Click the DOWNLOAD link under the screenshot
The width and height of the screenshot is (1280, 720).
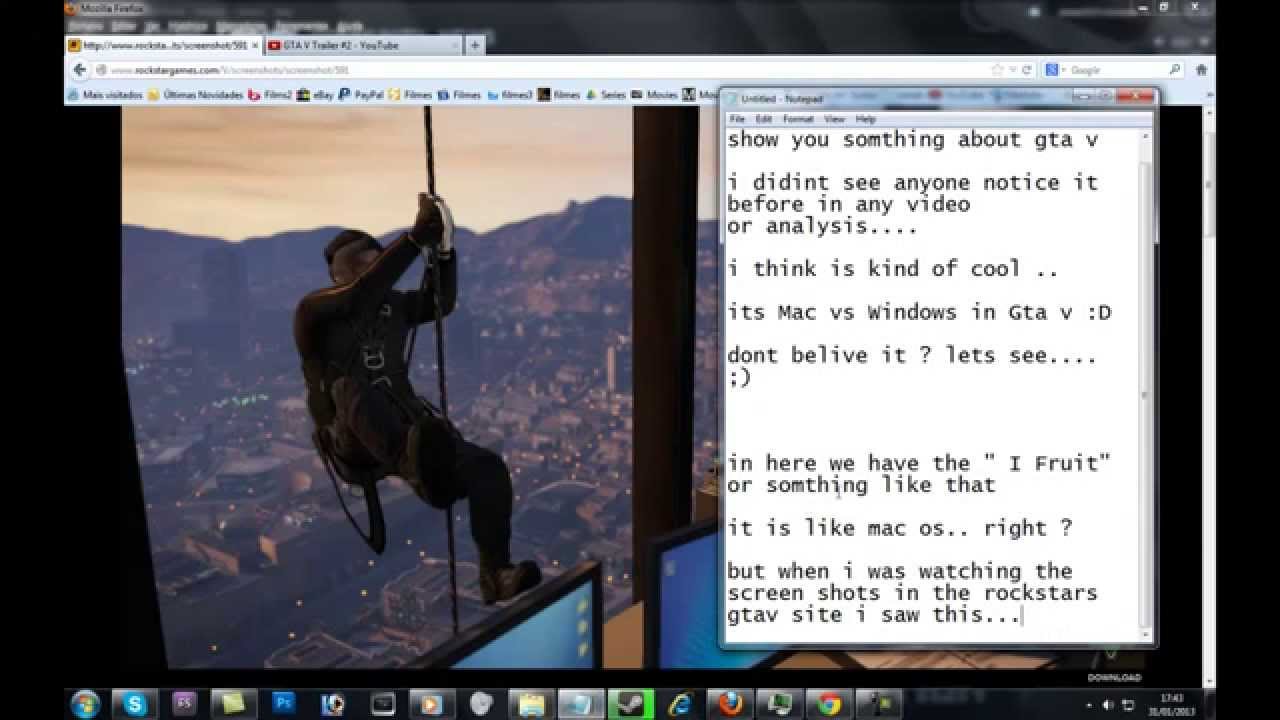point(1114,677)
